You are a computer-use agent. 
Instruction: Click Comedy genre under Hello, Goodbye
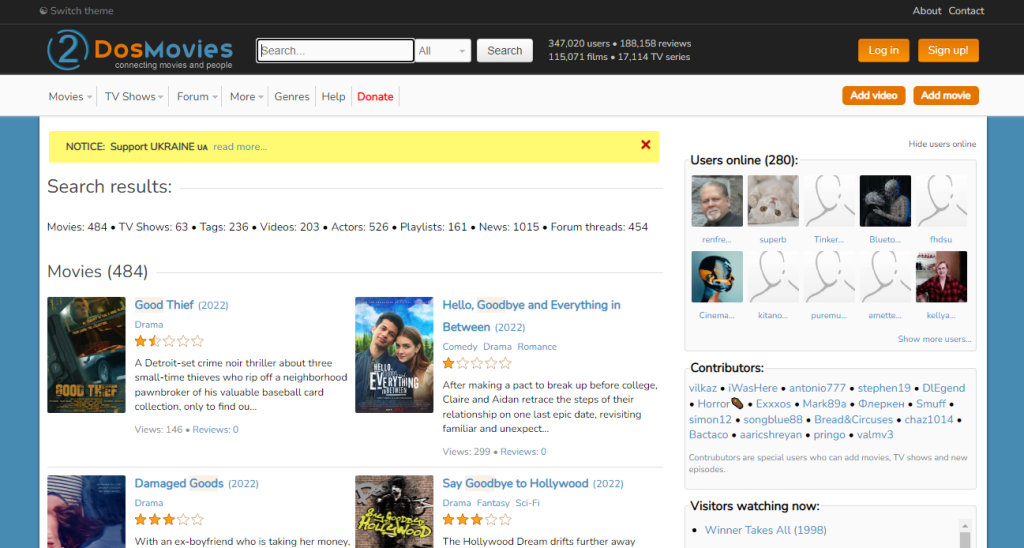pos(460,347)
